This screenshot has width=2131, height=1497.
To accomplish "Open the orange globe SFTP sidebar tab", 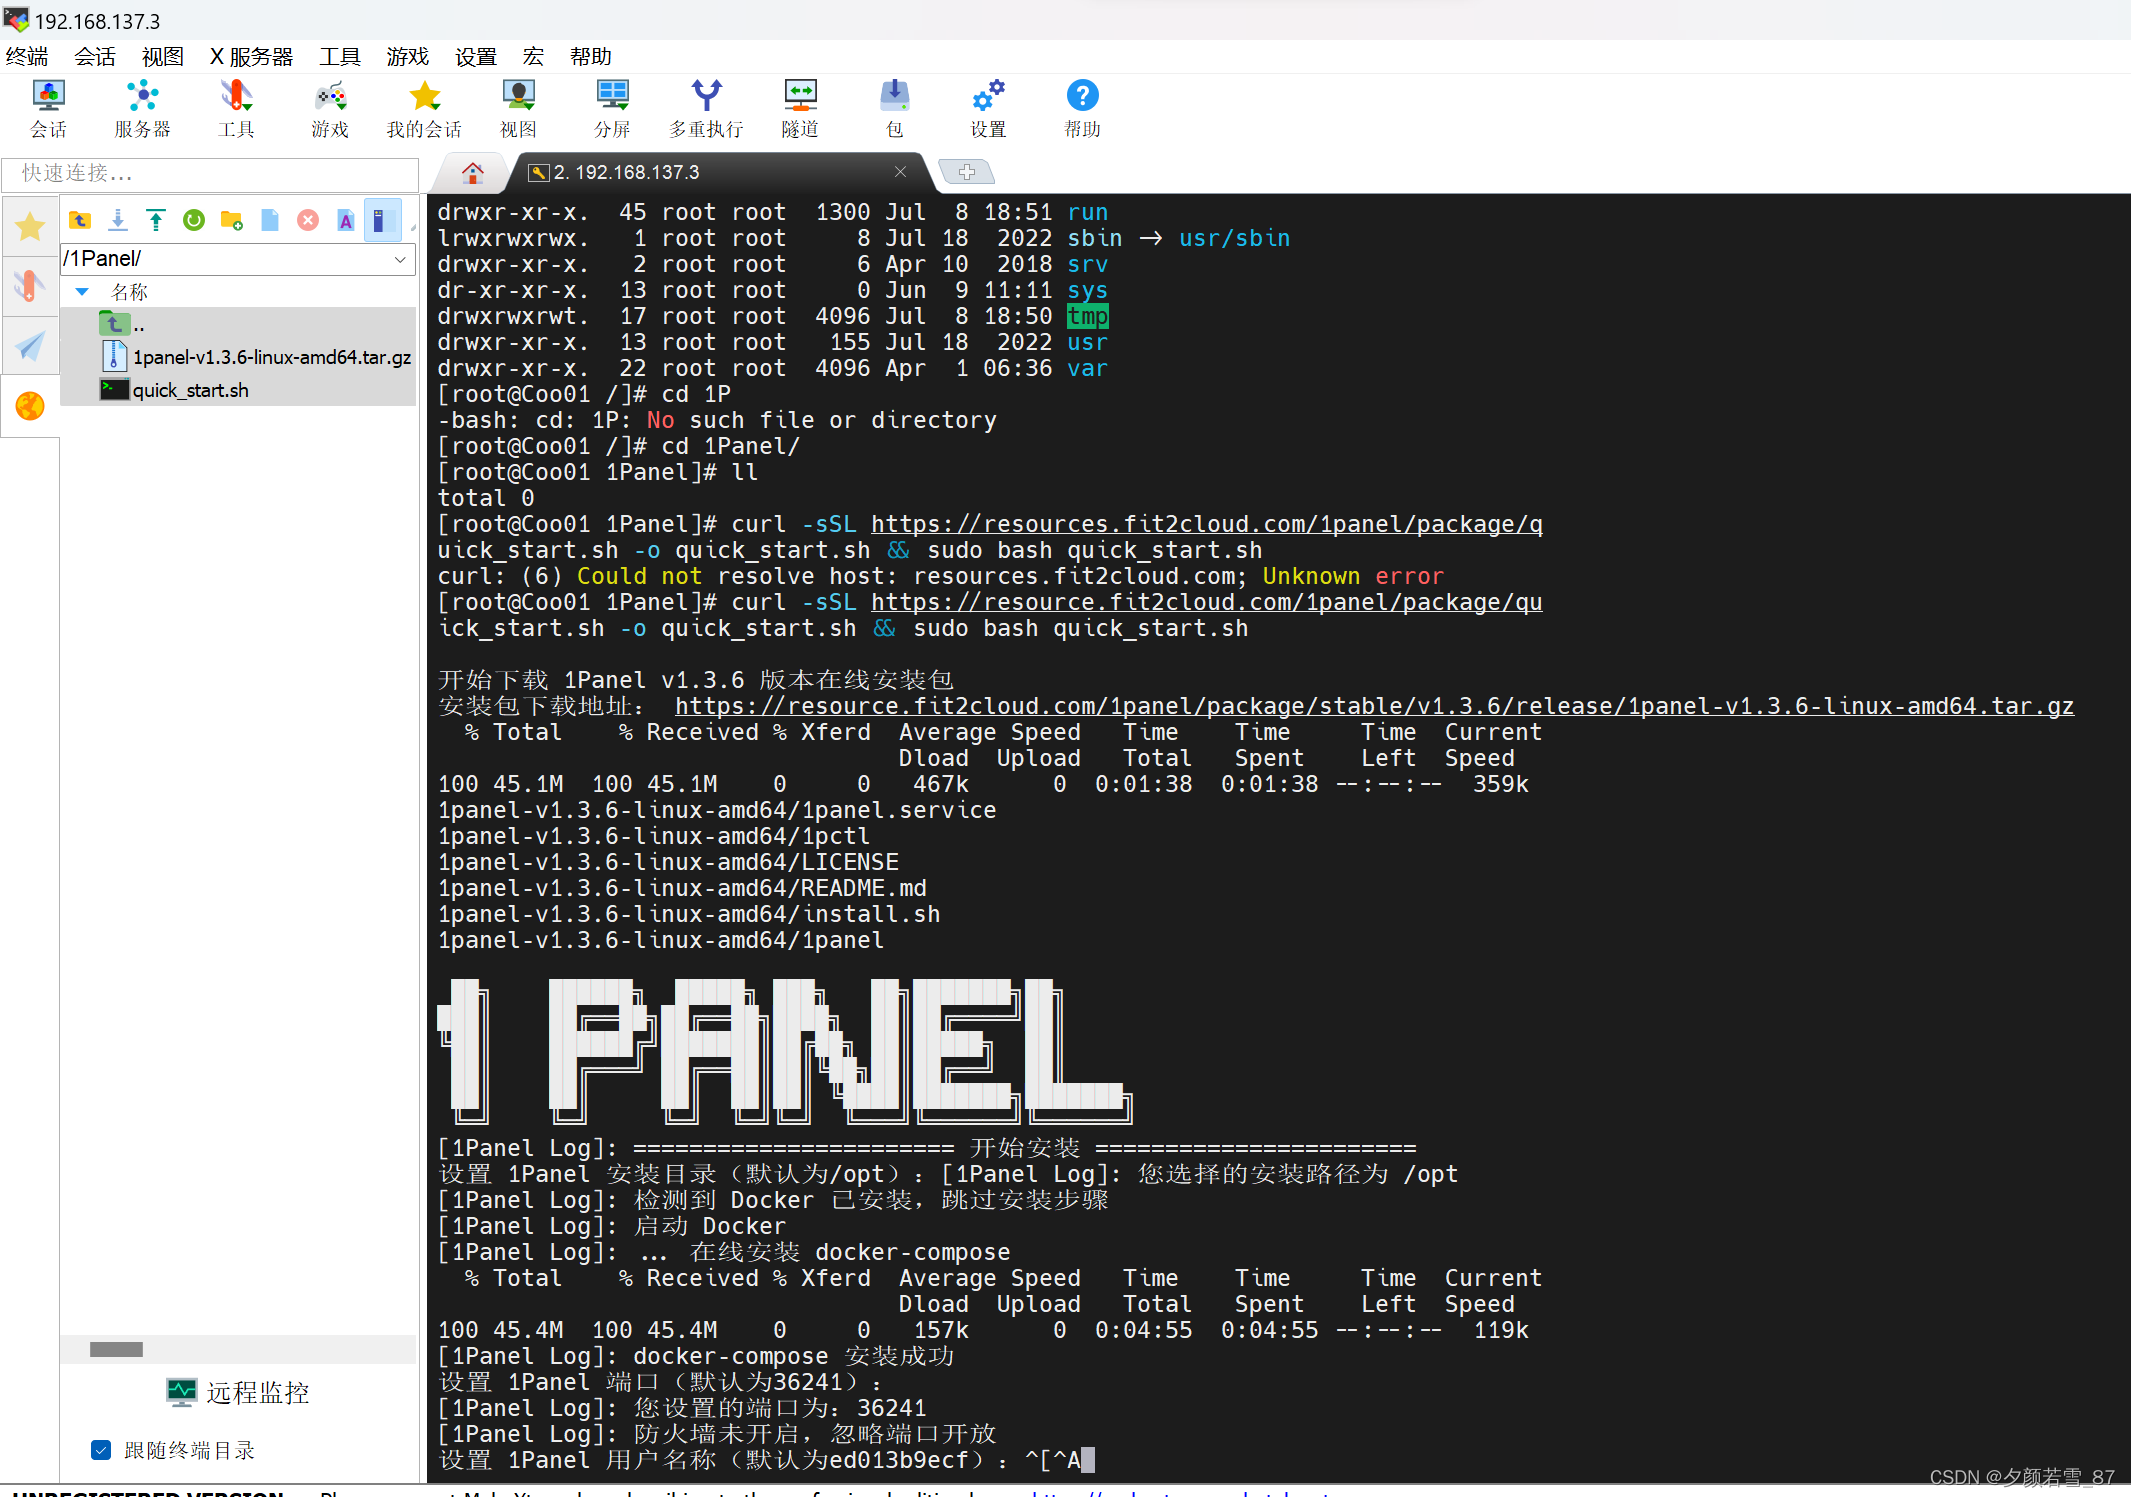I will (x=30, y=406).
